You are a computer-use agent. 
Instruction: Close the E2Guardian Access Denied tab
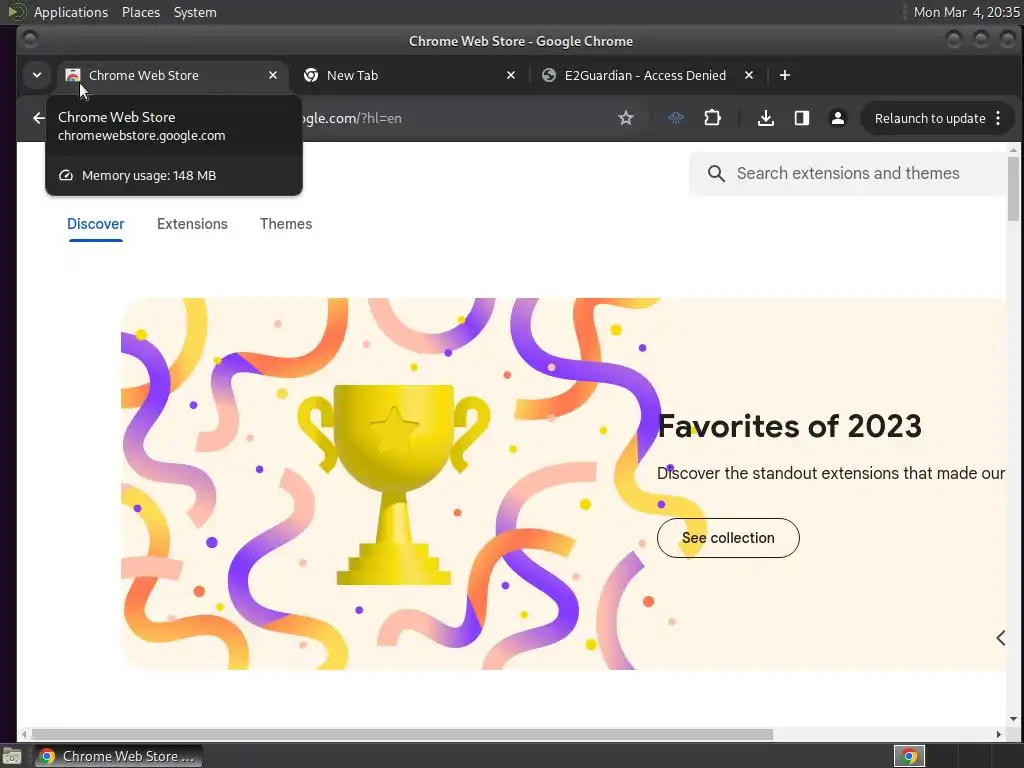(749, 75)
